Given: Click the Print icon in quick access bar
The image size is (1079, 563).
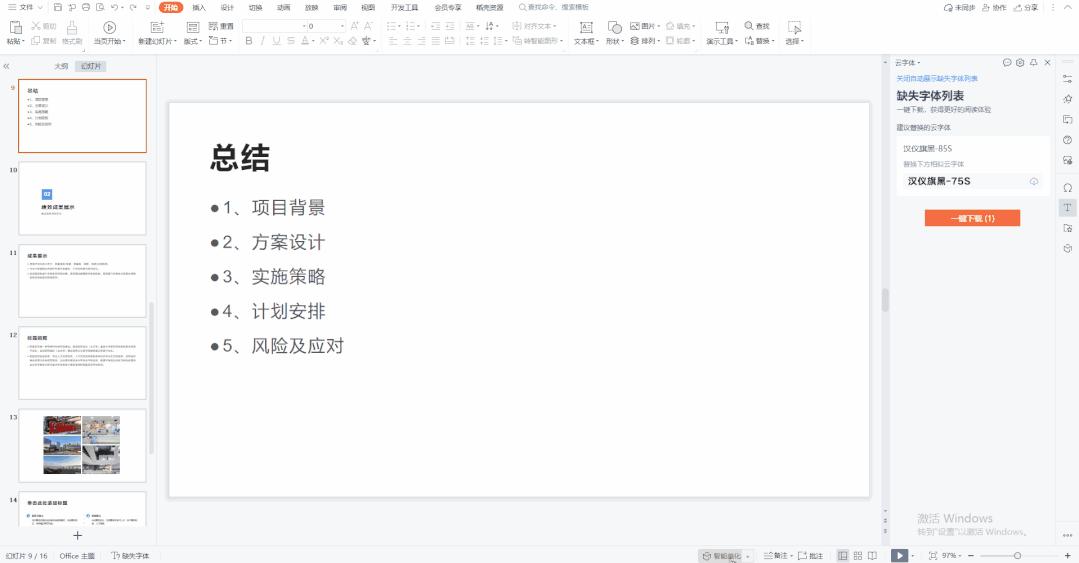Looking at the screenshot, I should [86, 8].
